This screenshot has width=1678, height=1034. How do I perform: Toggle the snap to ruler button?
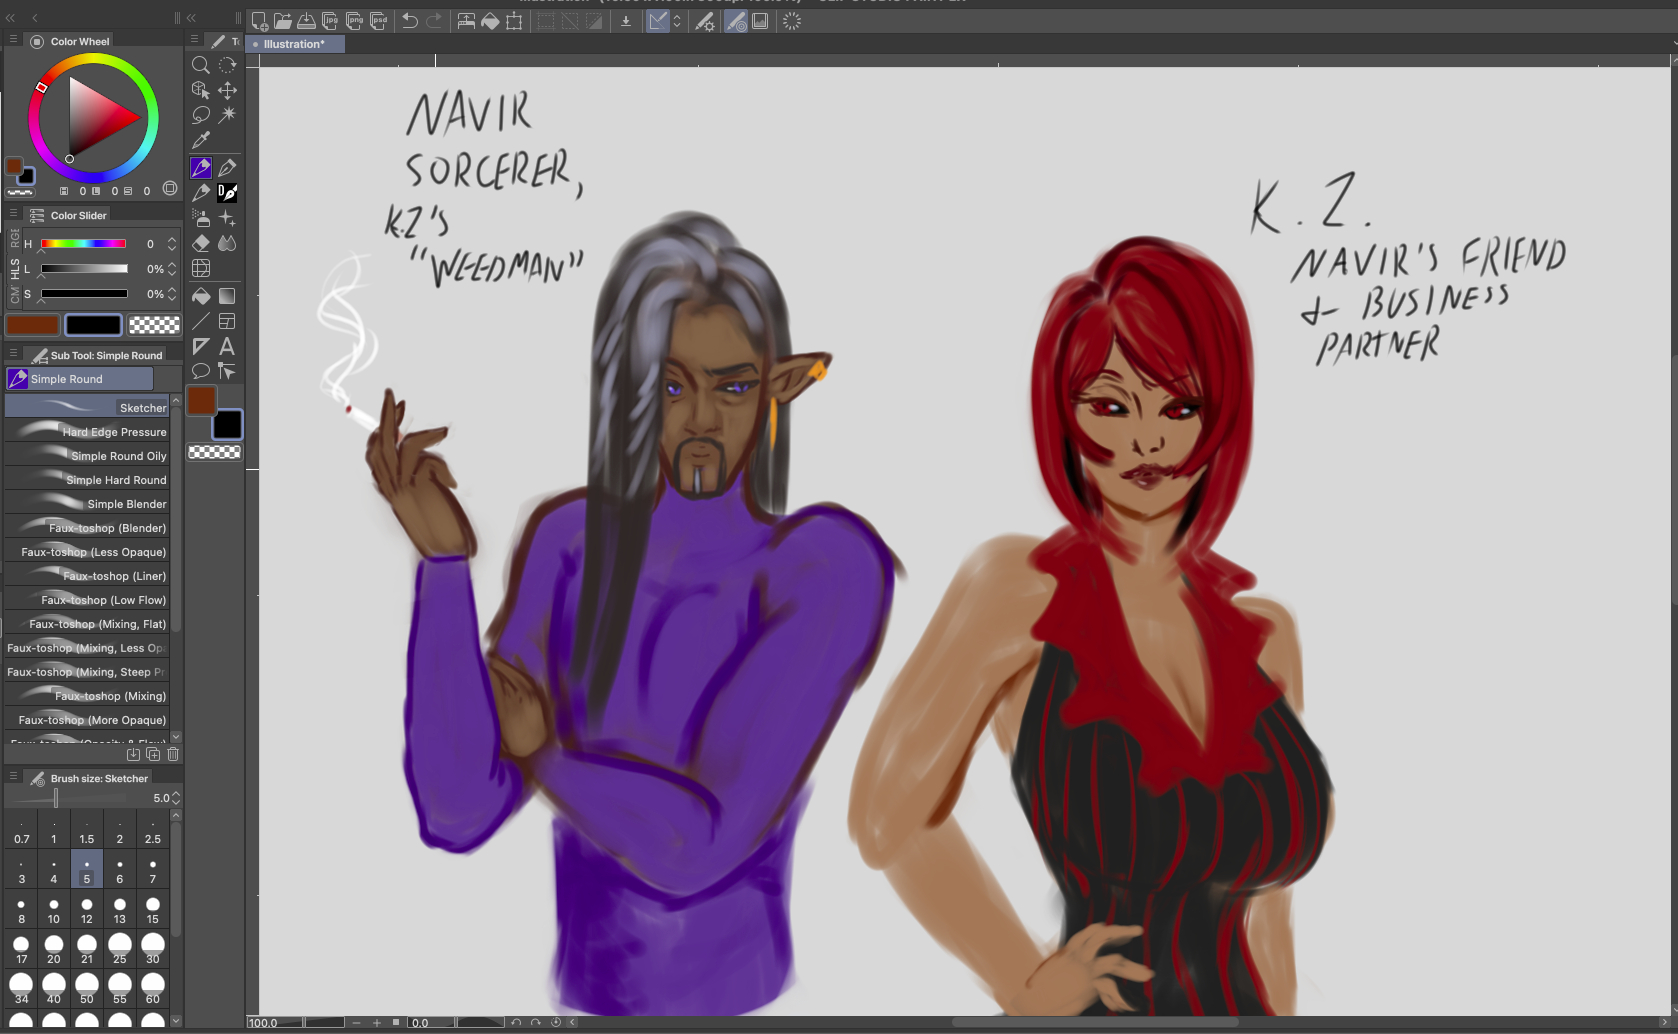657,21
